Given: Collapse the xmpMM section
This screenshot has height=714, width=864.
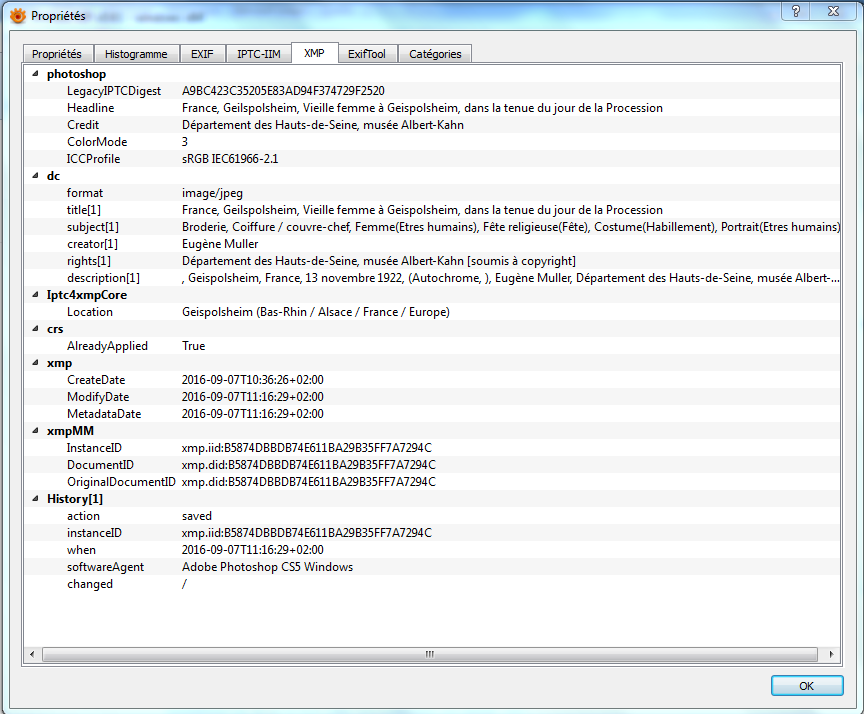Looking at the screenshot, I should 37,431.
